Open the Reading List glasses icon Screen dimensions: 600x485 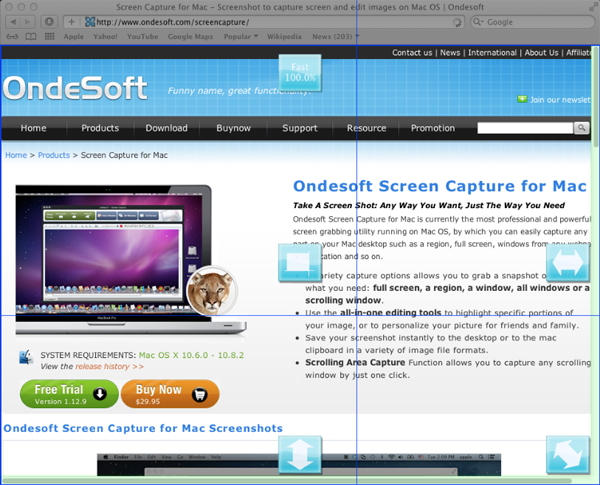(12, 37)
